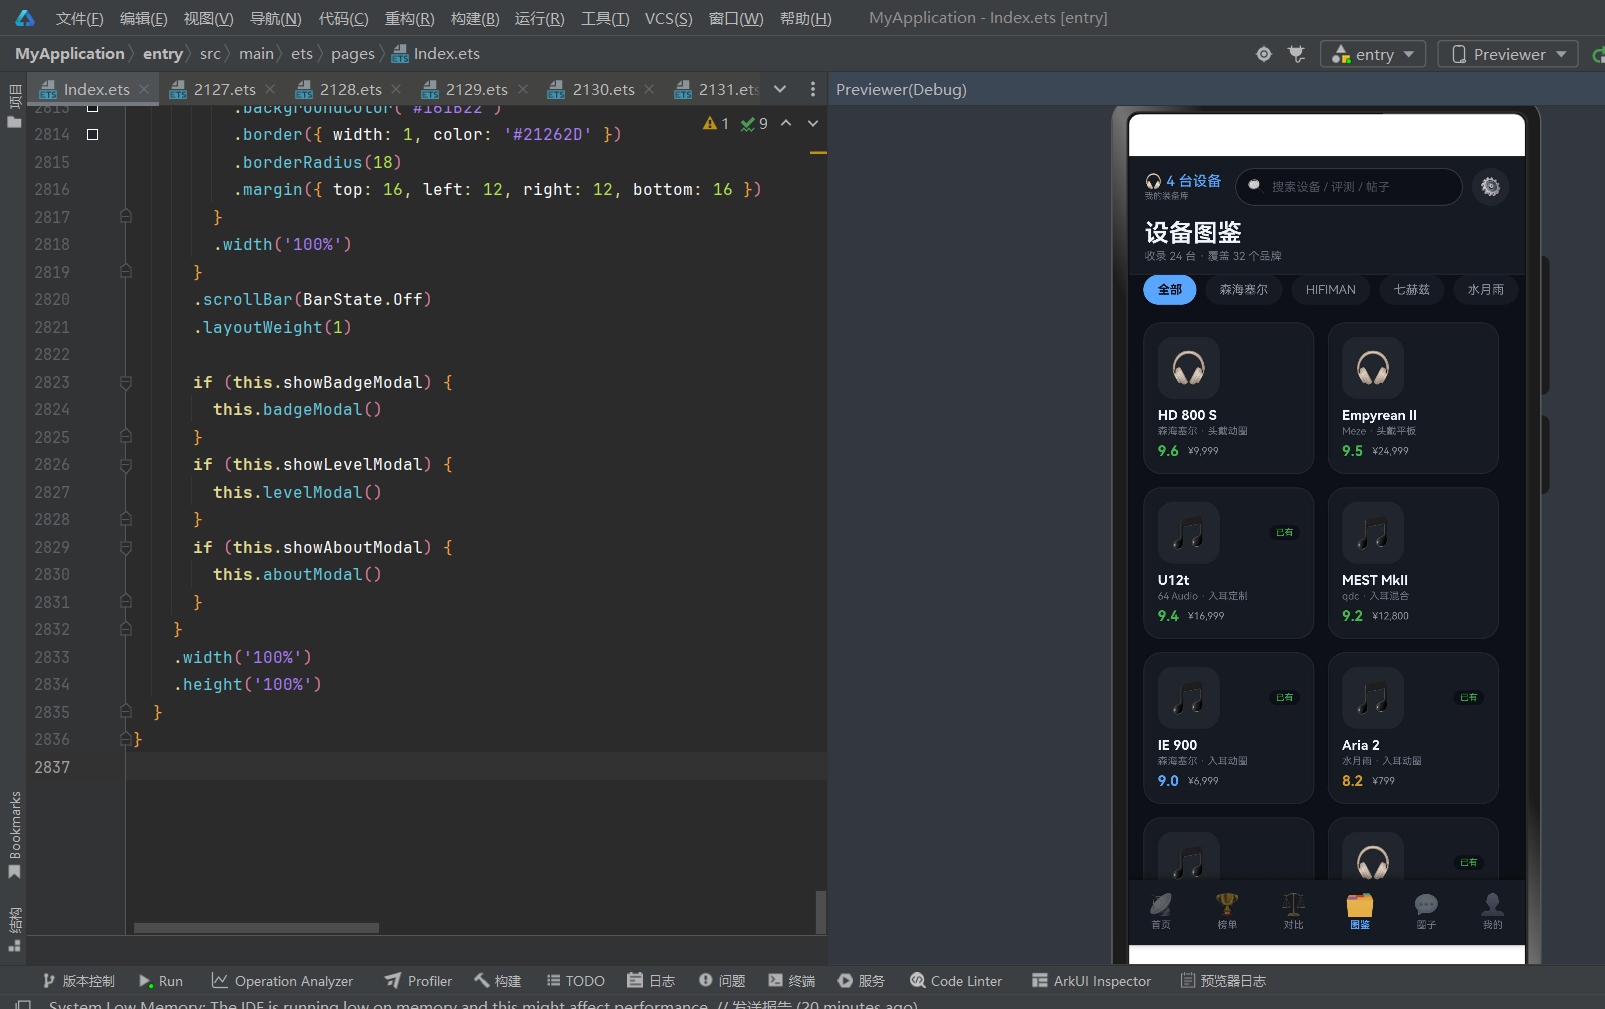The height and width of the screenshot is (1009, 1605).
Task: Open the 版本控制 version control tool window
Action: coord(78,981)
